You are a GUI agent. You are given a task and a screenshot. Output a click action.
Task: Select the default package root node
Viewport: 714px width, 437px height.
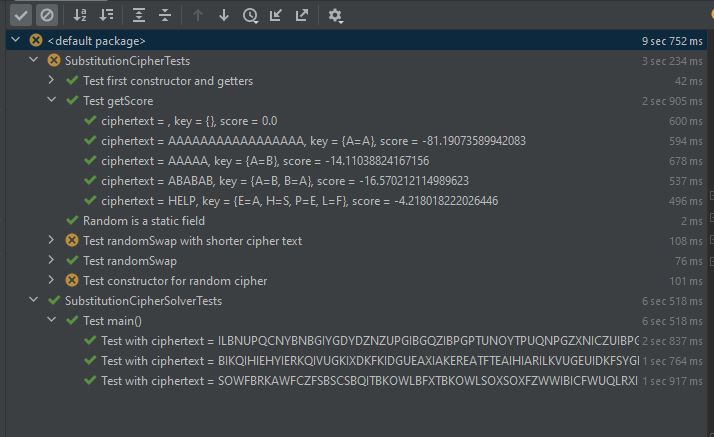coord(96,41)
